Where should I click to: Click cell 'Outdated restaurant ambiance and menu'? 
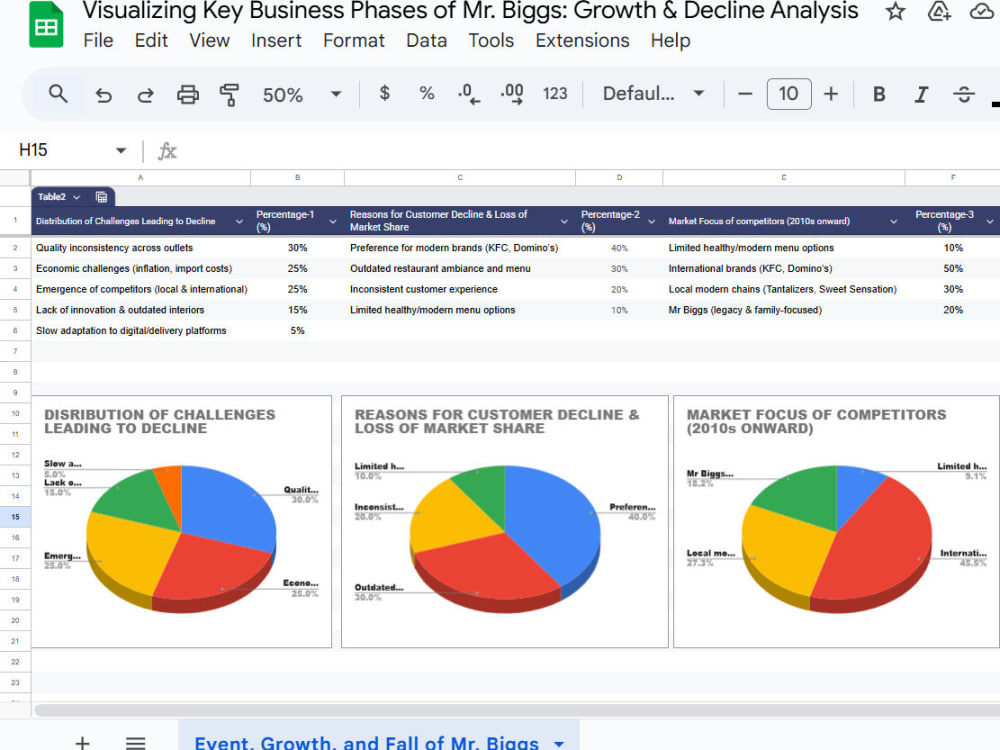460,268
